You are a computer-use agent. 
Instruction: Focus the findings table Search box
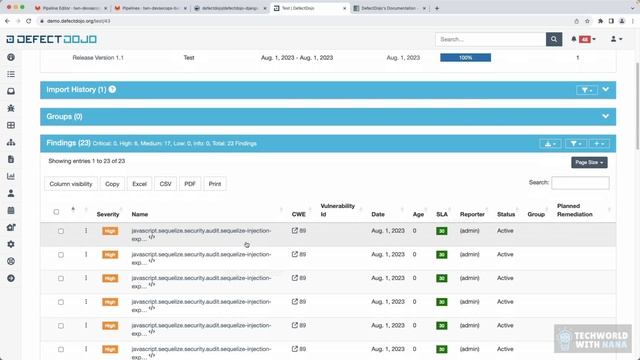click(x=580, y=183)
